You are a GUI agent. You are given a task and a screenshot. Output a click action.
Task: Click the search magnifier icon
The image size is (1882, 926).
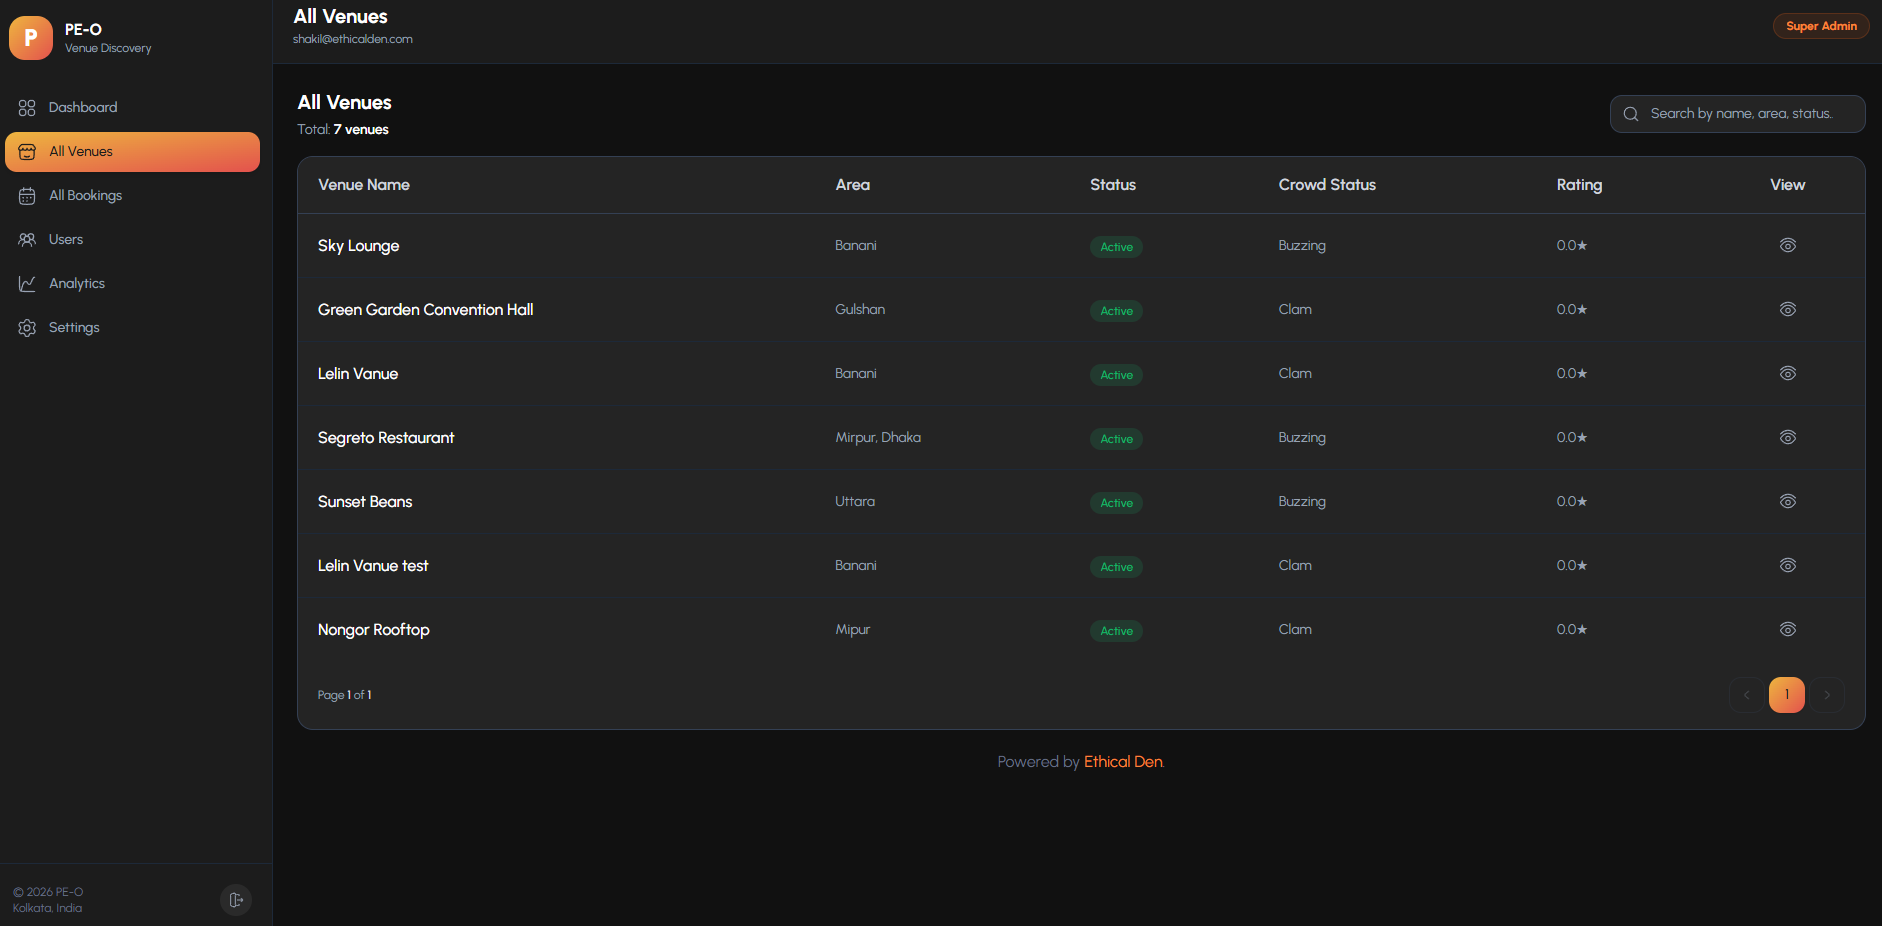pyautogui.click(x=1631, y=114)
